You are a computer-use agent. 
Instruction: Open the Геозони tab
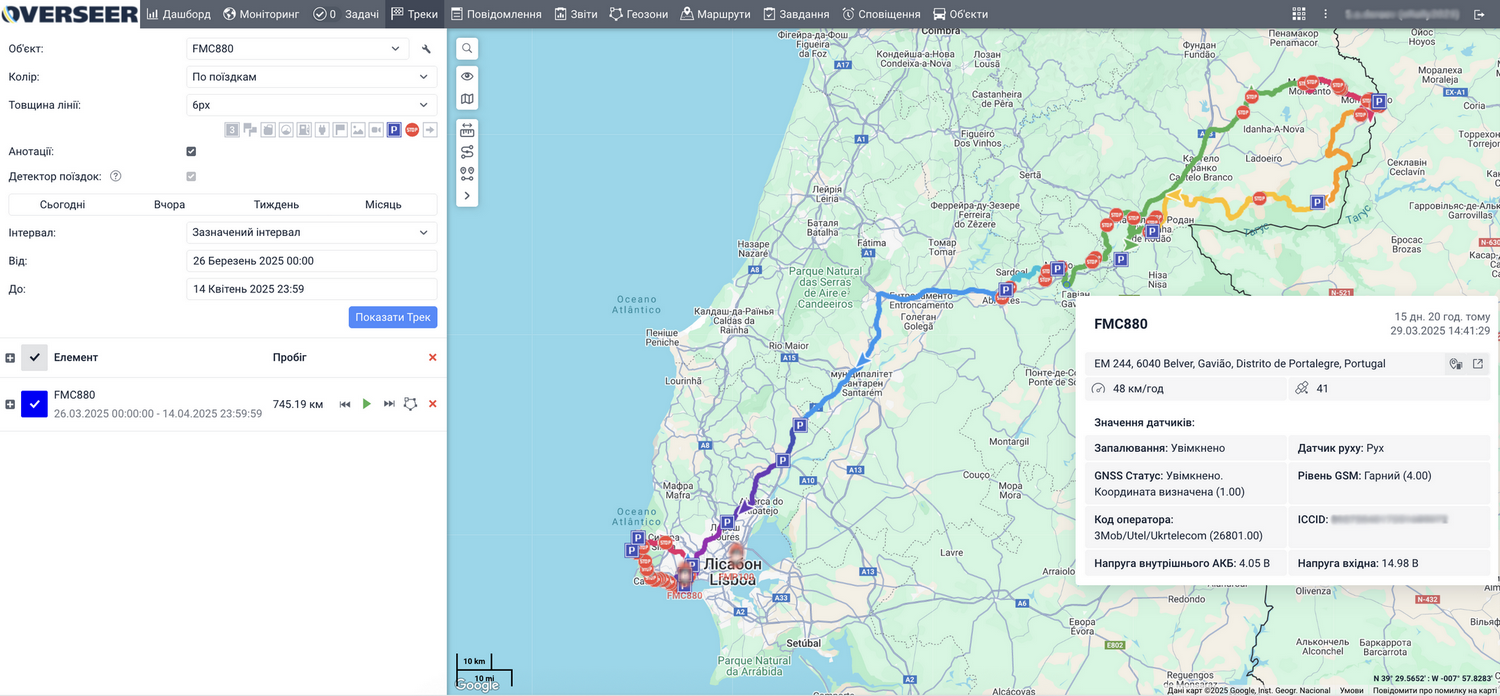coord(639,14)
